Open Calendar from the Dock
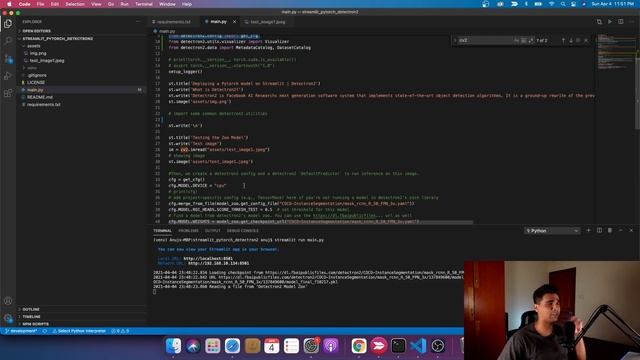Image resolution: width=640 pixels, height=360 pixels. [x=271, y=346]
